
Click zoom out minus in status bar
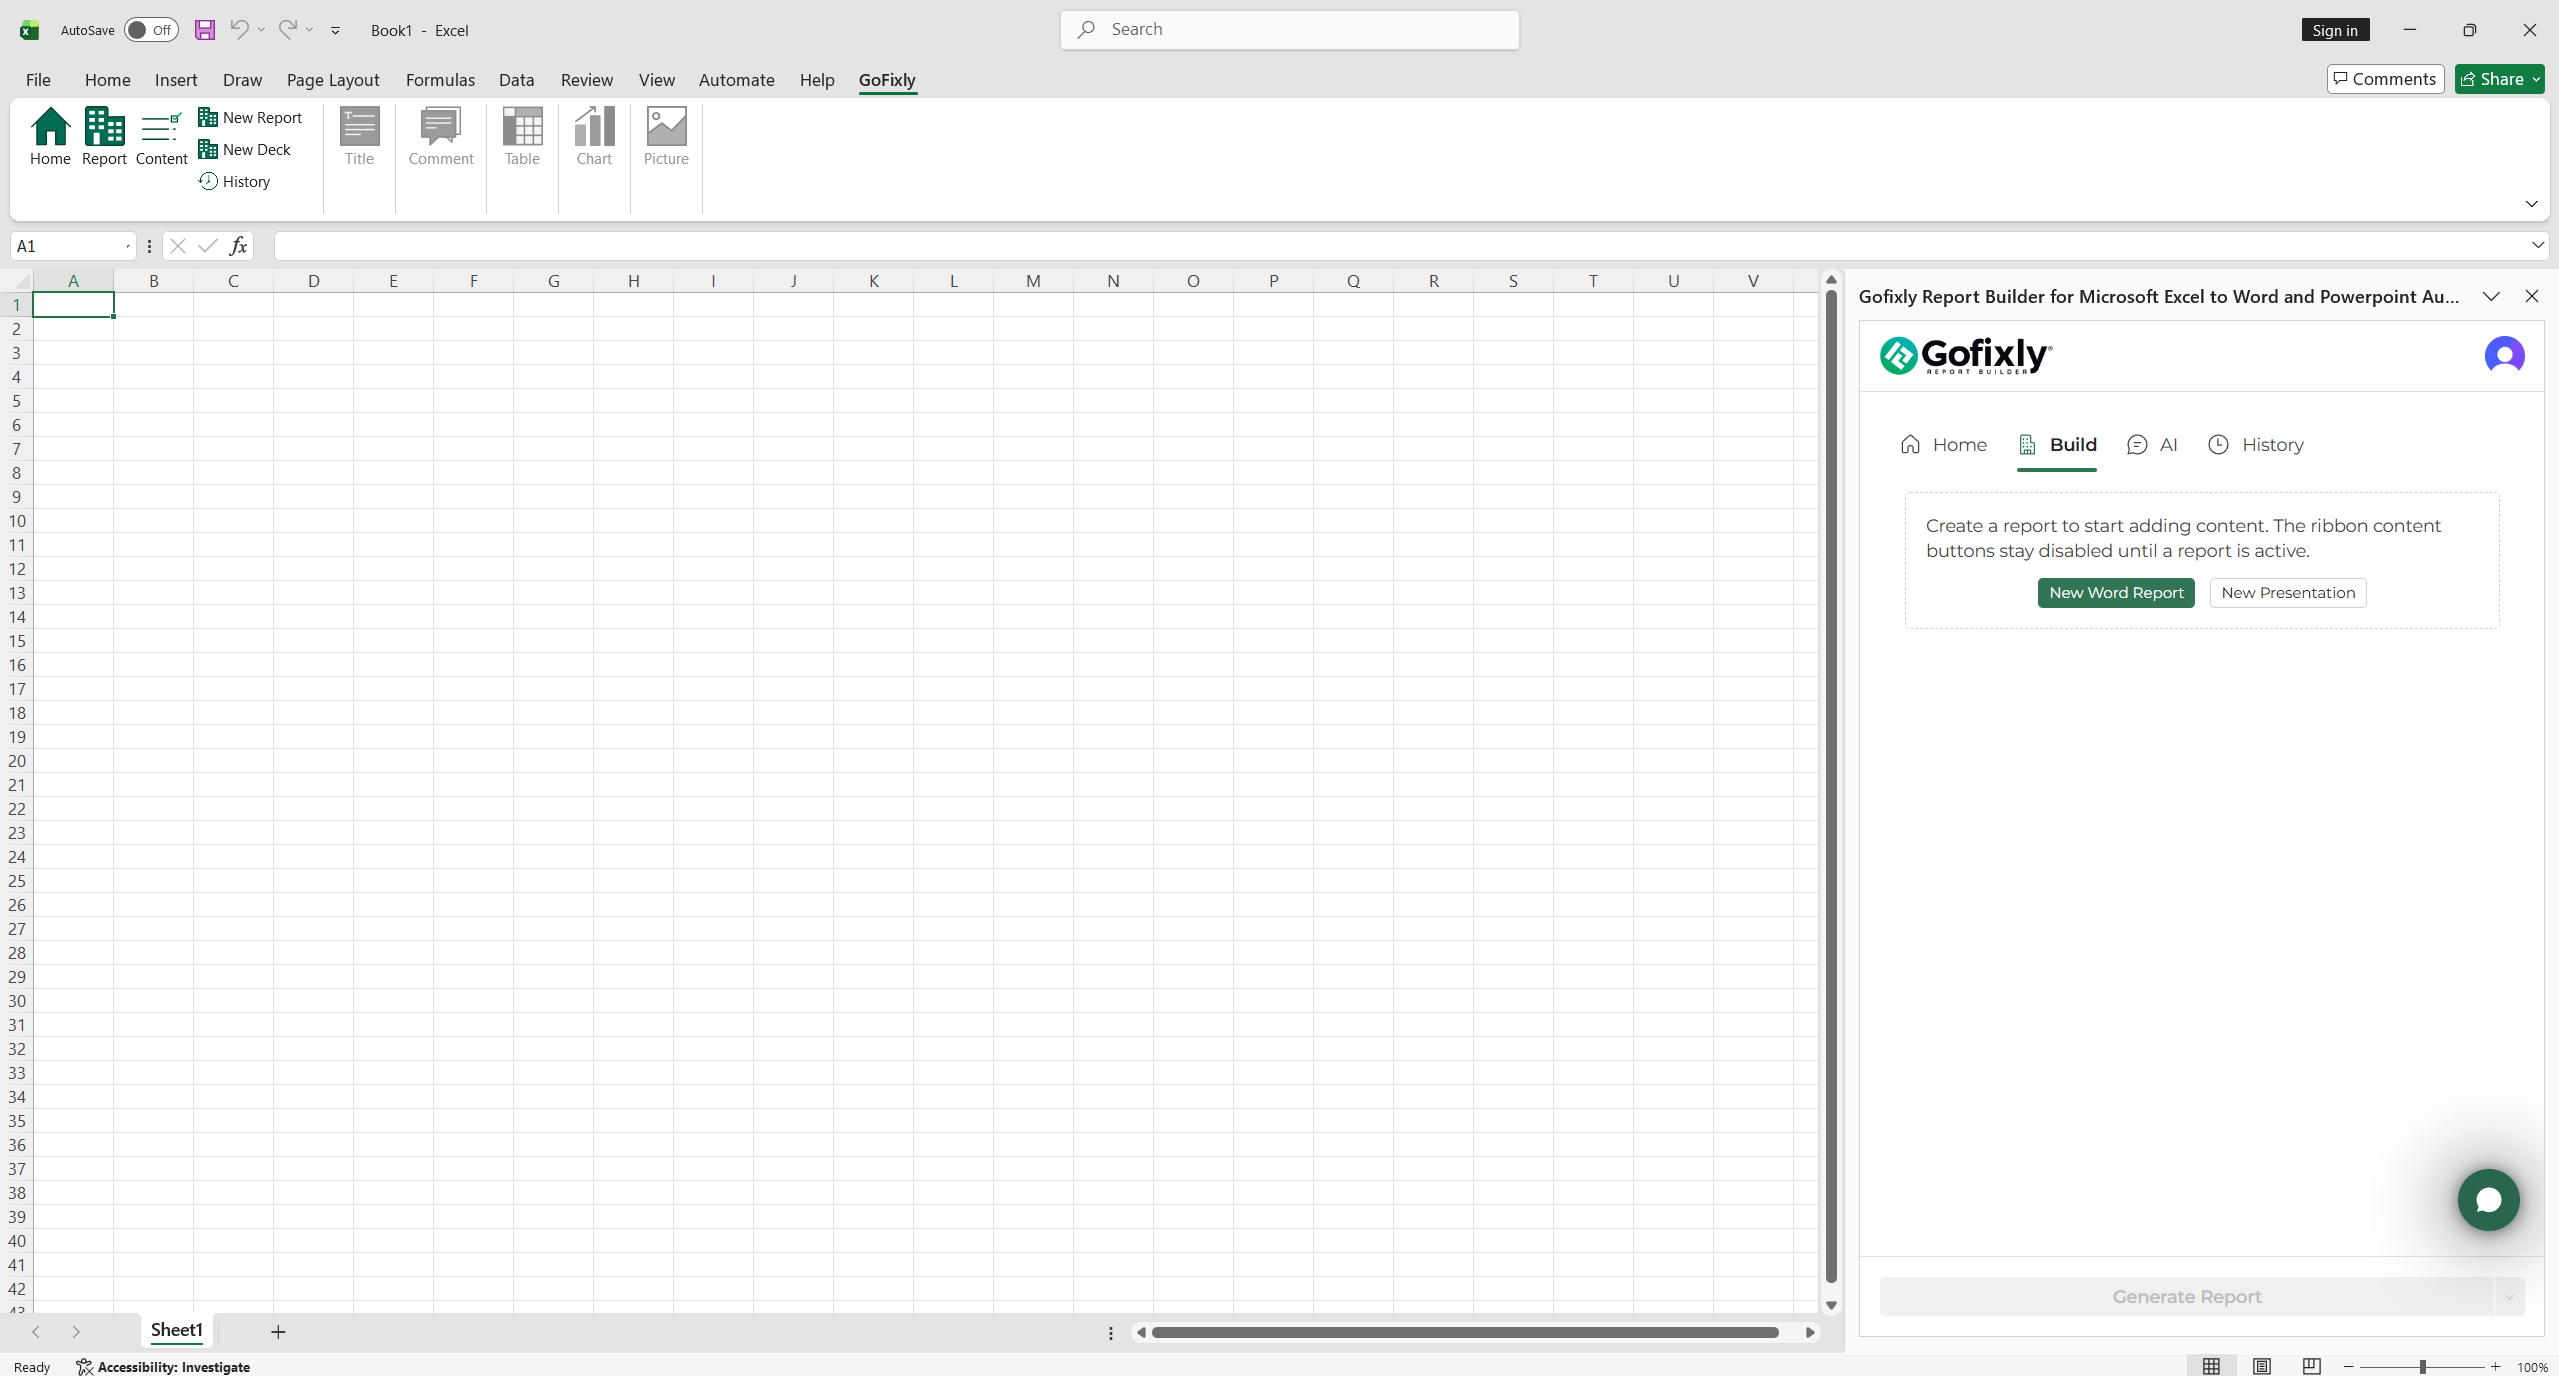click(2348, 1367)
